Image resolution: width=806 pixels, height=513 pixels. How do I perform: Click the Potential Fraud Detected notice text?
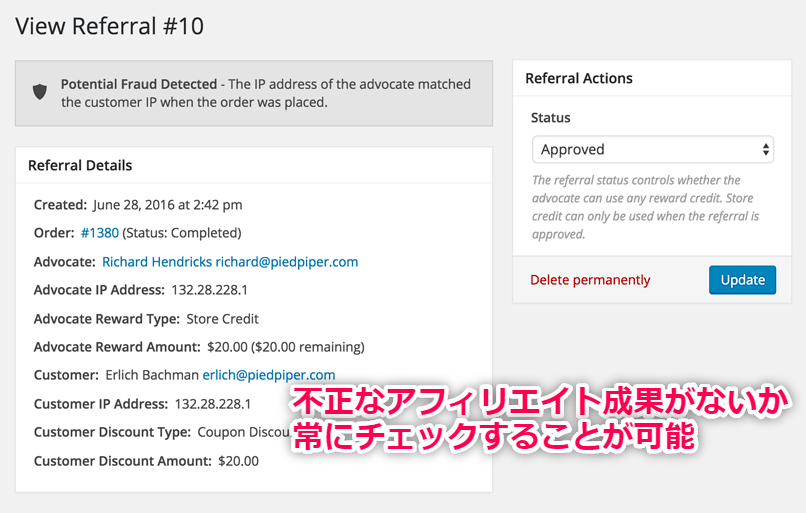pos(266,93)
